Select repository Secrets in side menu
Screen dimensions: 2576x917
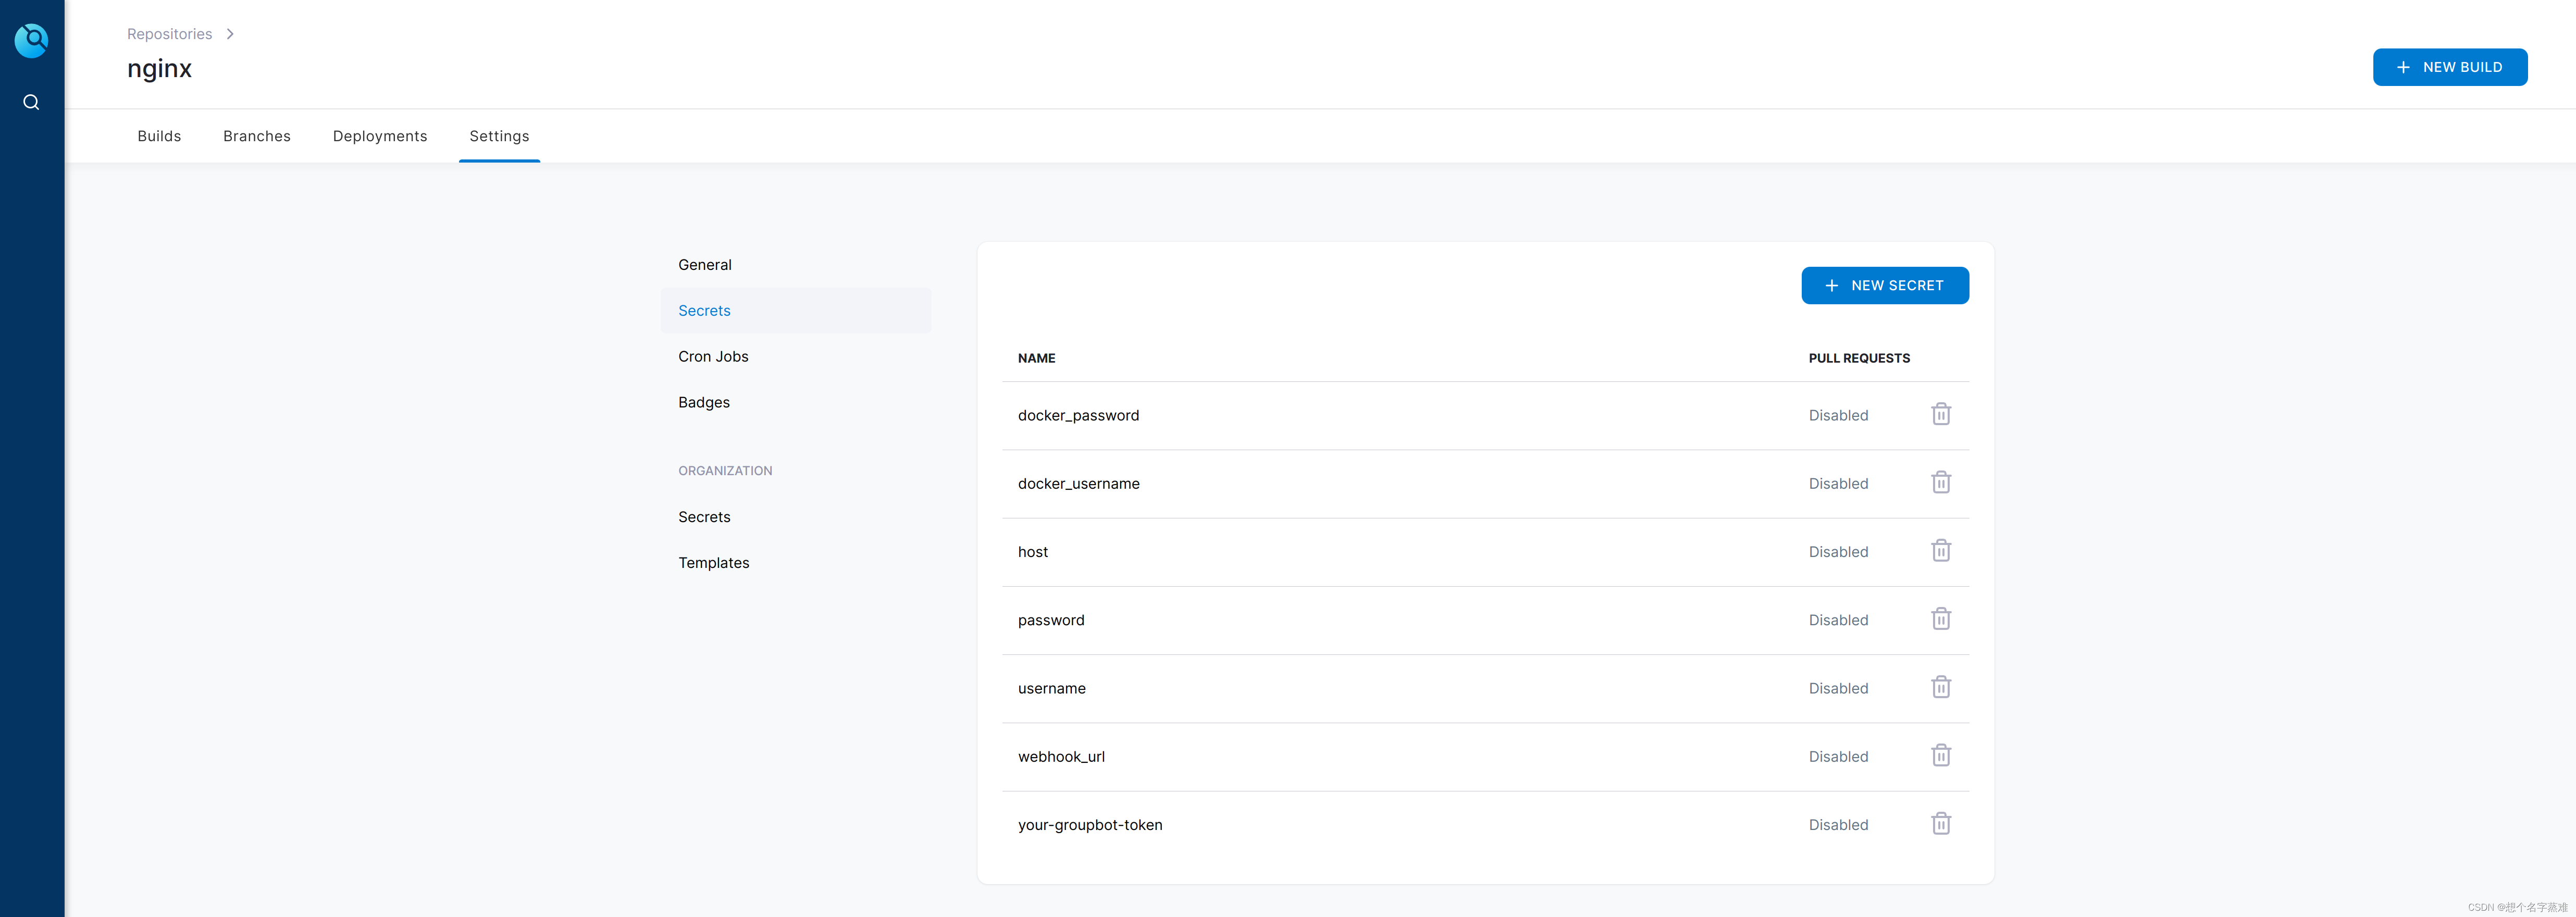tap(795, 311)
